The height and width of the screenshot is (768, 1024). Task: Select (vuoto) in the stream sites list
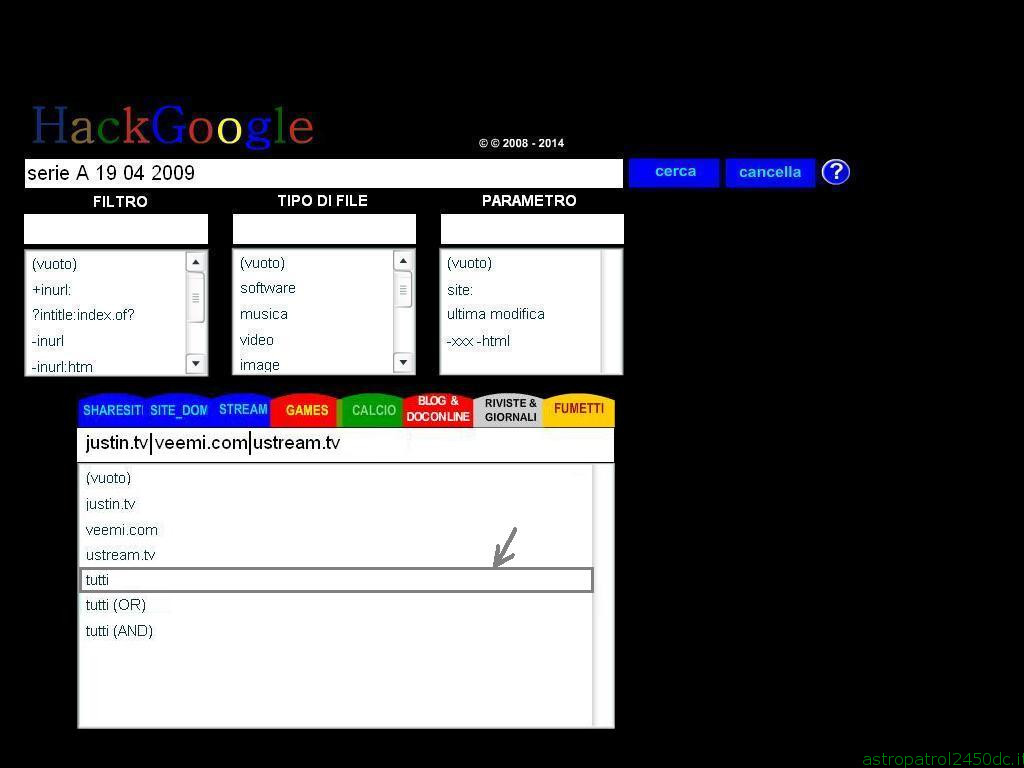pos(108,478)
